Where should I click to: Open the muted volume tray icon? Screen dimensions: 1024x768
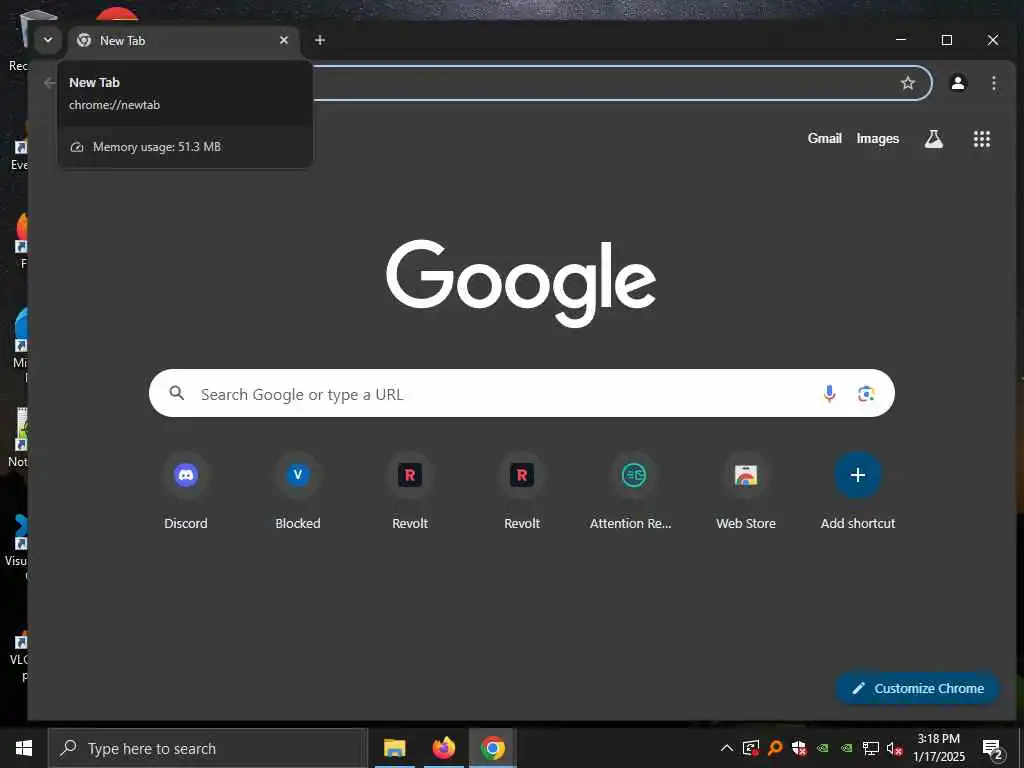point(894,748)
